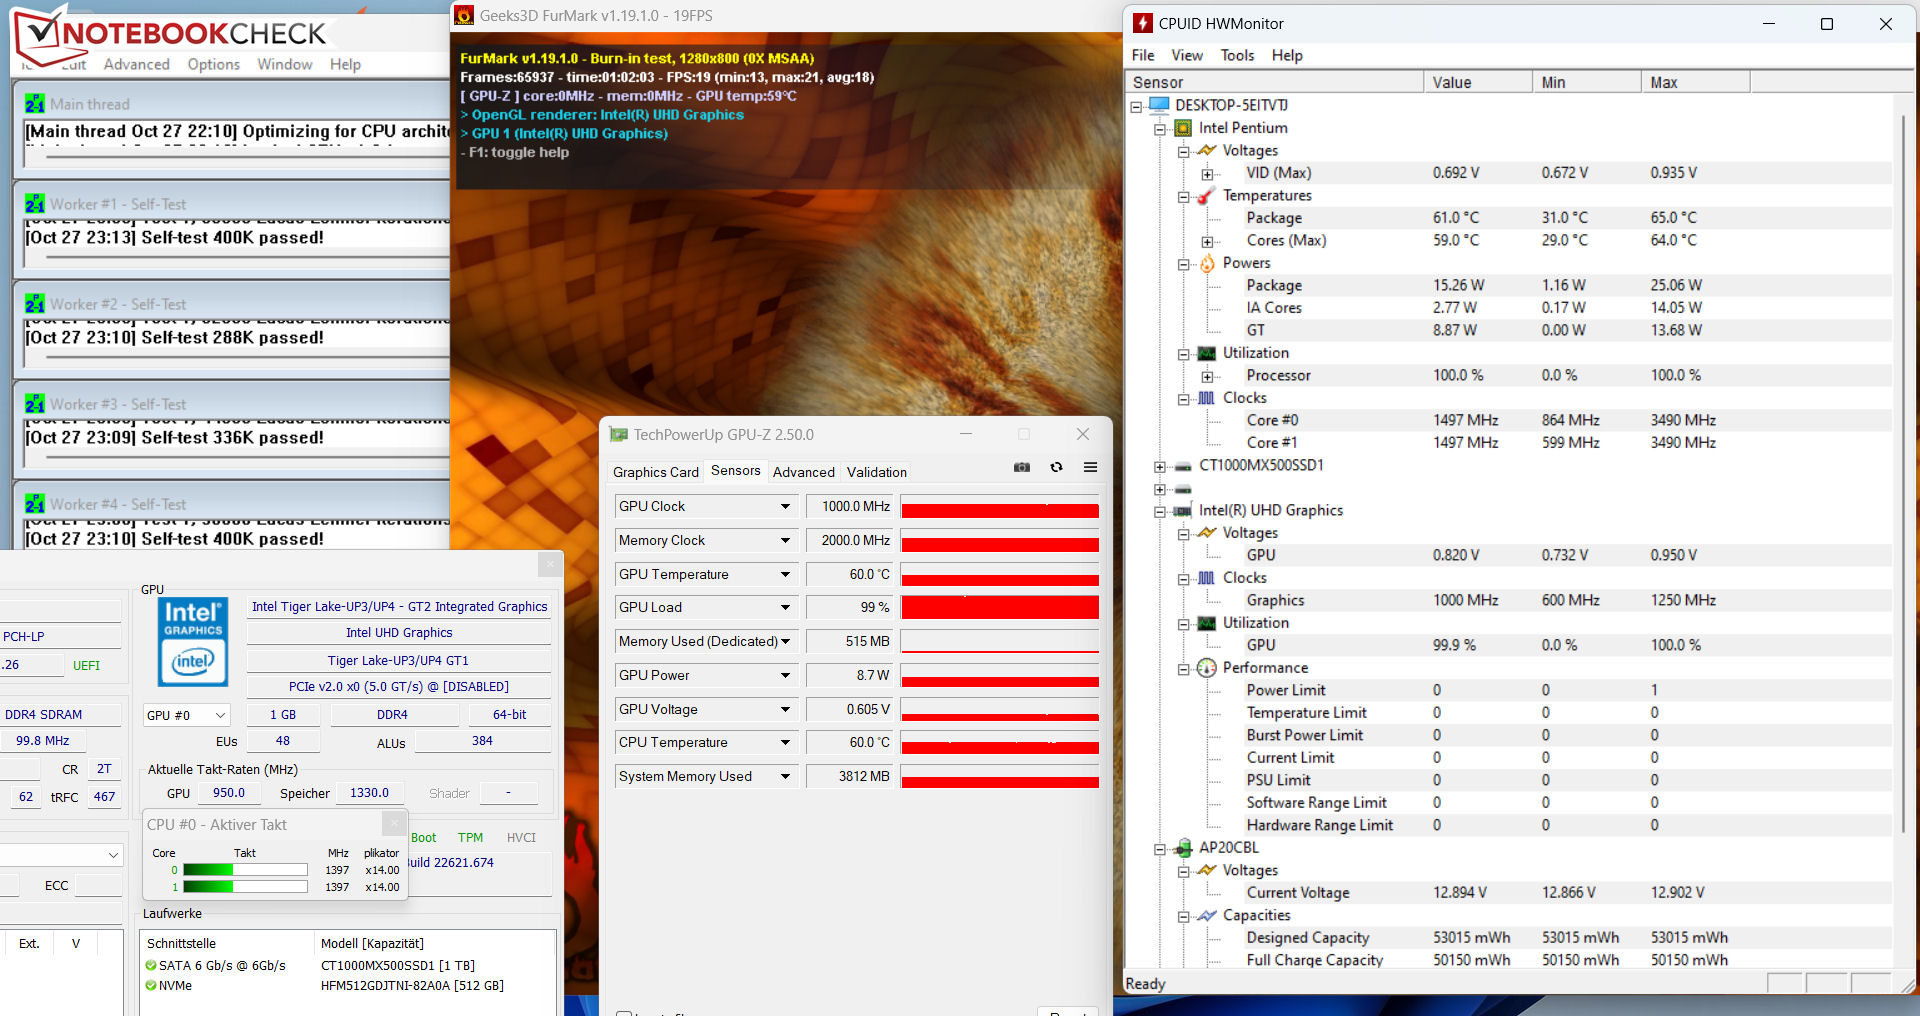
Task: Open the GPU Temperature sensor dropdown
Action: pos(785,574)
